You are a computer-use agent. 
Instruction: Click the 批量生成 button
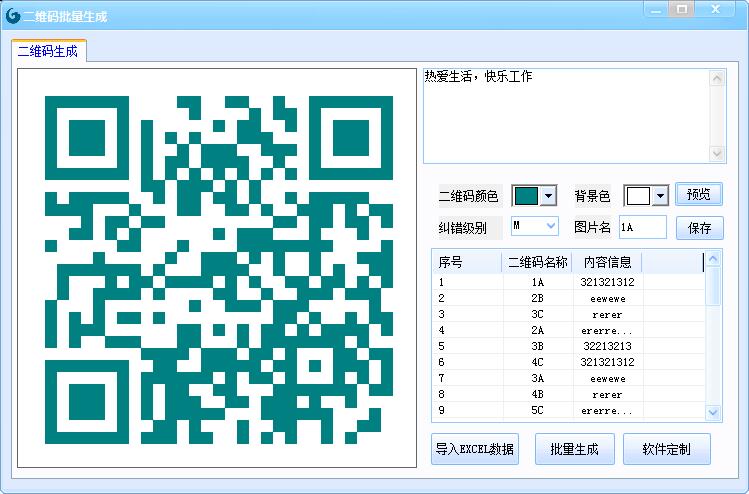[575, 449]
